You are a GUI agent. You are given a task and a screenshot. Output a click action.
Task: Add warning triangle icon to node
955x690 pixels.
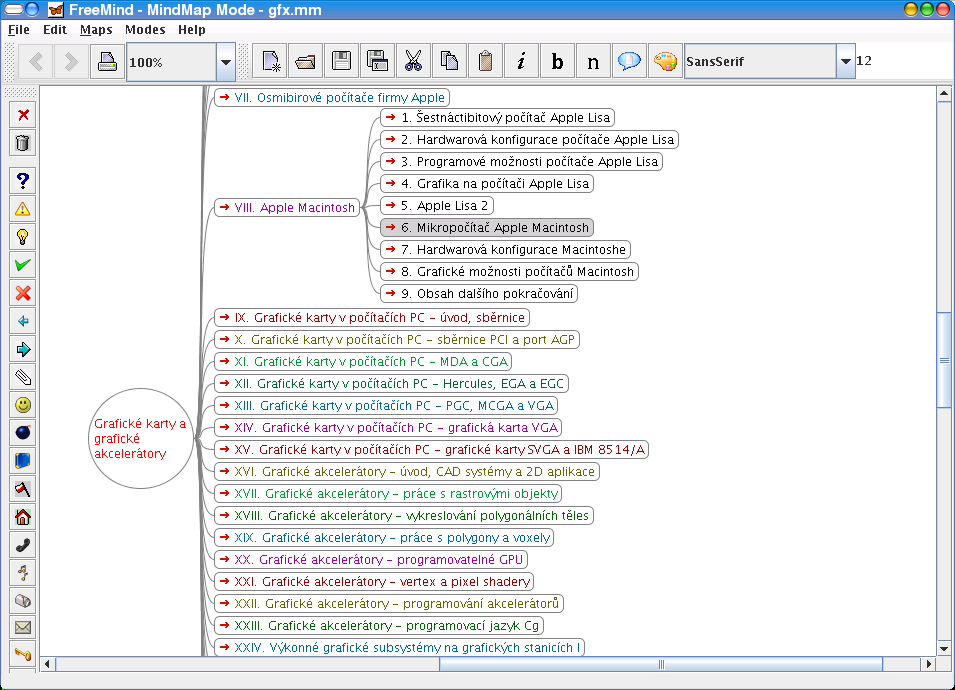coord(23,209)
